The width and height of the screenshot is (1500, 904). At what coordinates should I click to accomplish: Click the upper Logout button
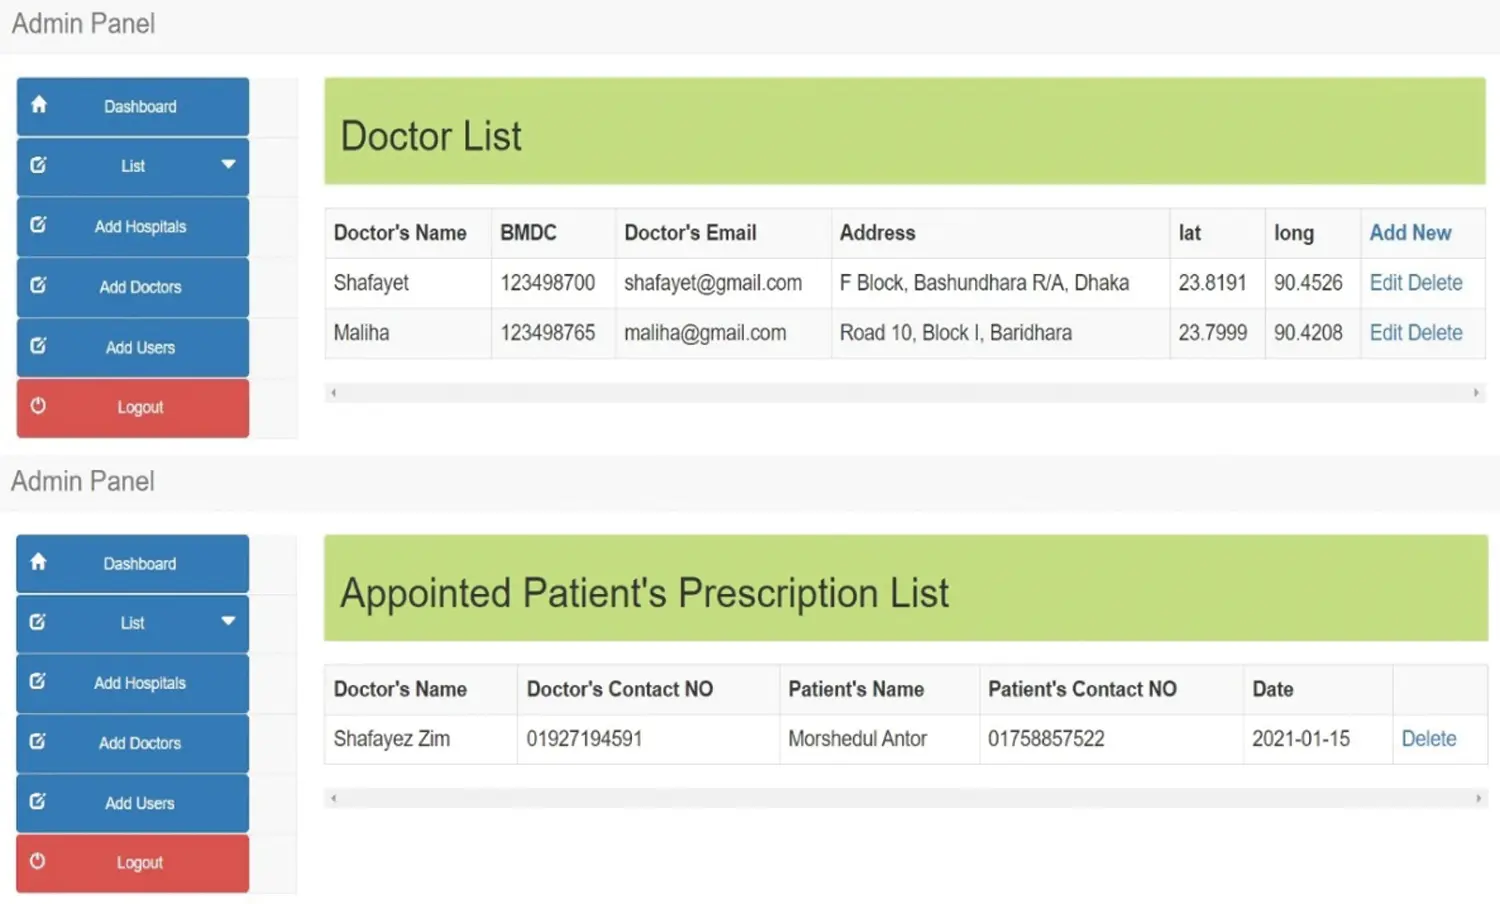pyautogui.click(x=132, y=408)
